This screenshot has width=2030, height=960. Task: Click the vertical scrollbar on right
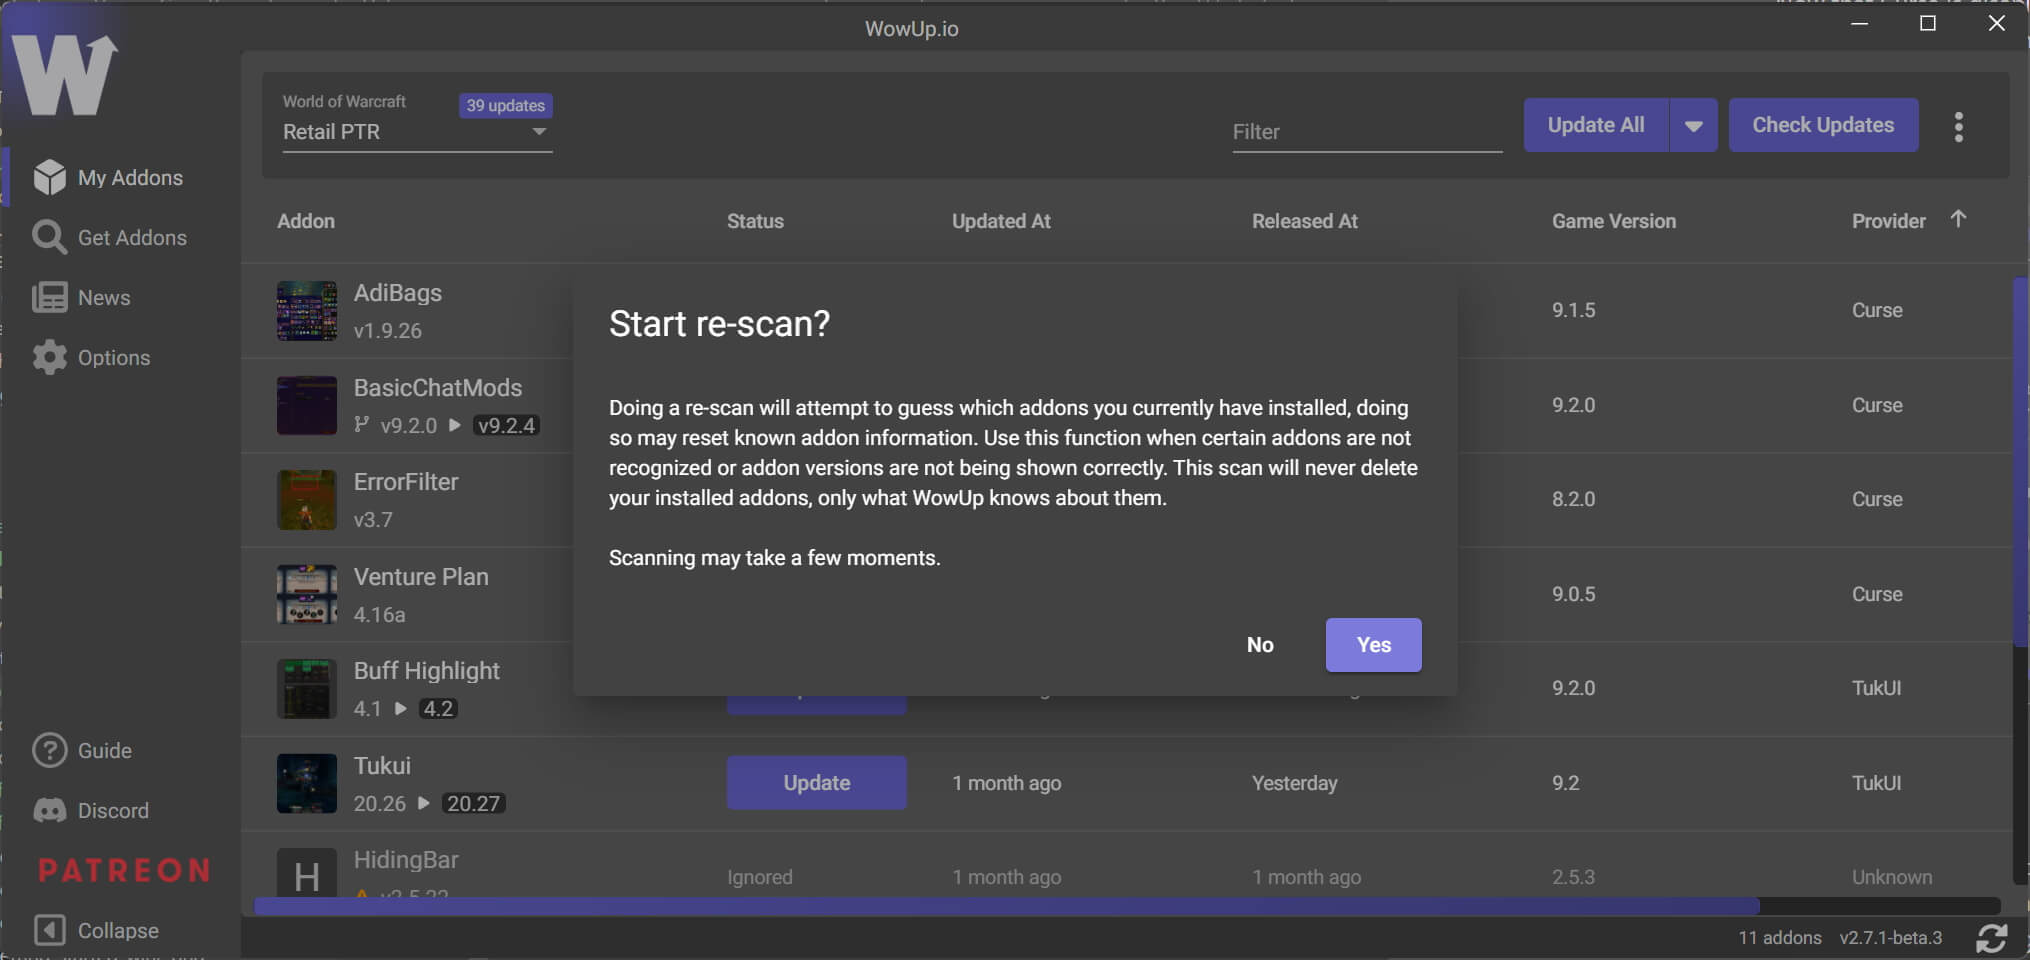pos(2021,462)
